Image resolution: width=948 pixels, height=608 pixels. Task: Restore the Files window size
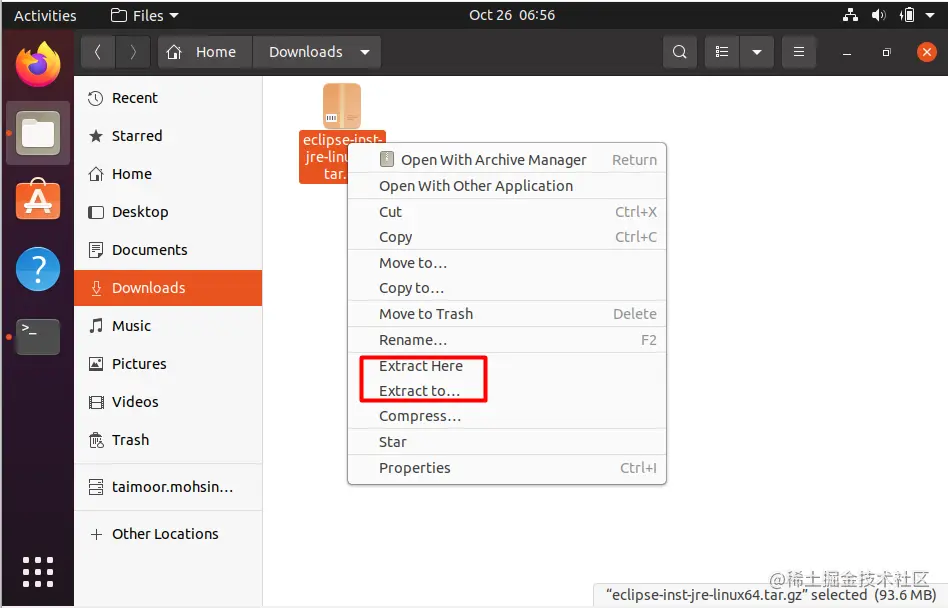point(886,53)
